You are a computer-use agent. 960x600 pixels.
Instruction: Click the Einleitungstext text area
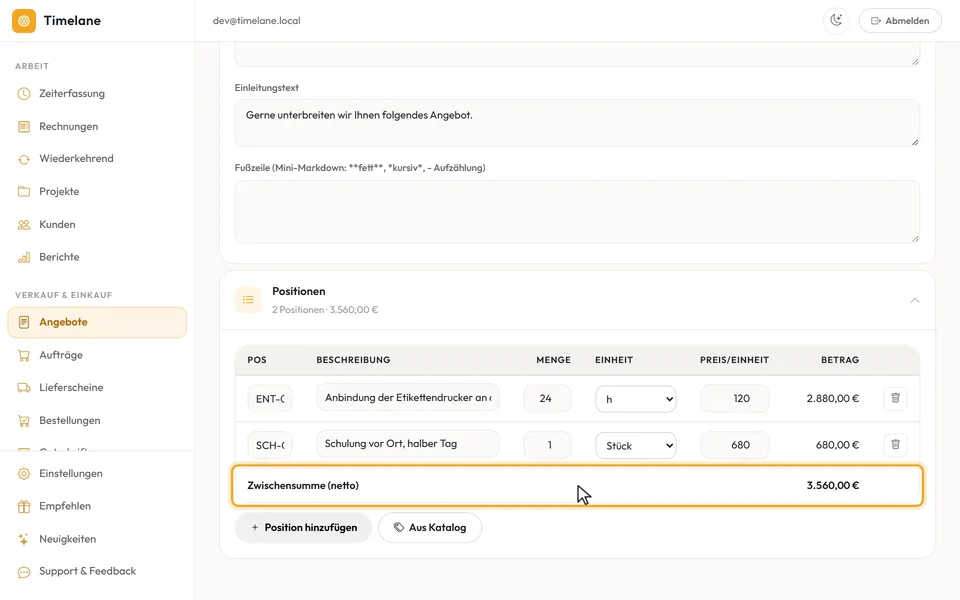point(577,123)
